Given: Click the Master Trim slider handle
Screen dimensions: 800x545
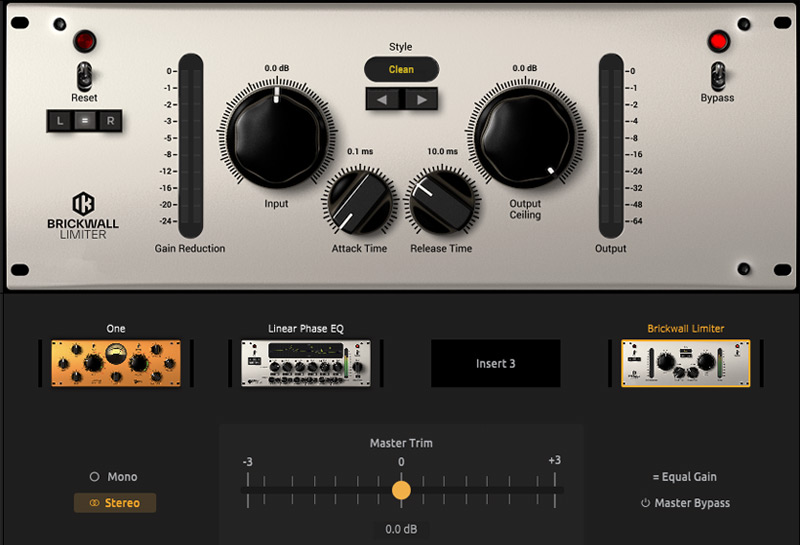Looking at the screenshot, I should click(401, 490).
